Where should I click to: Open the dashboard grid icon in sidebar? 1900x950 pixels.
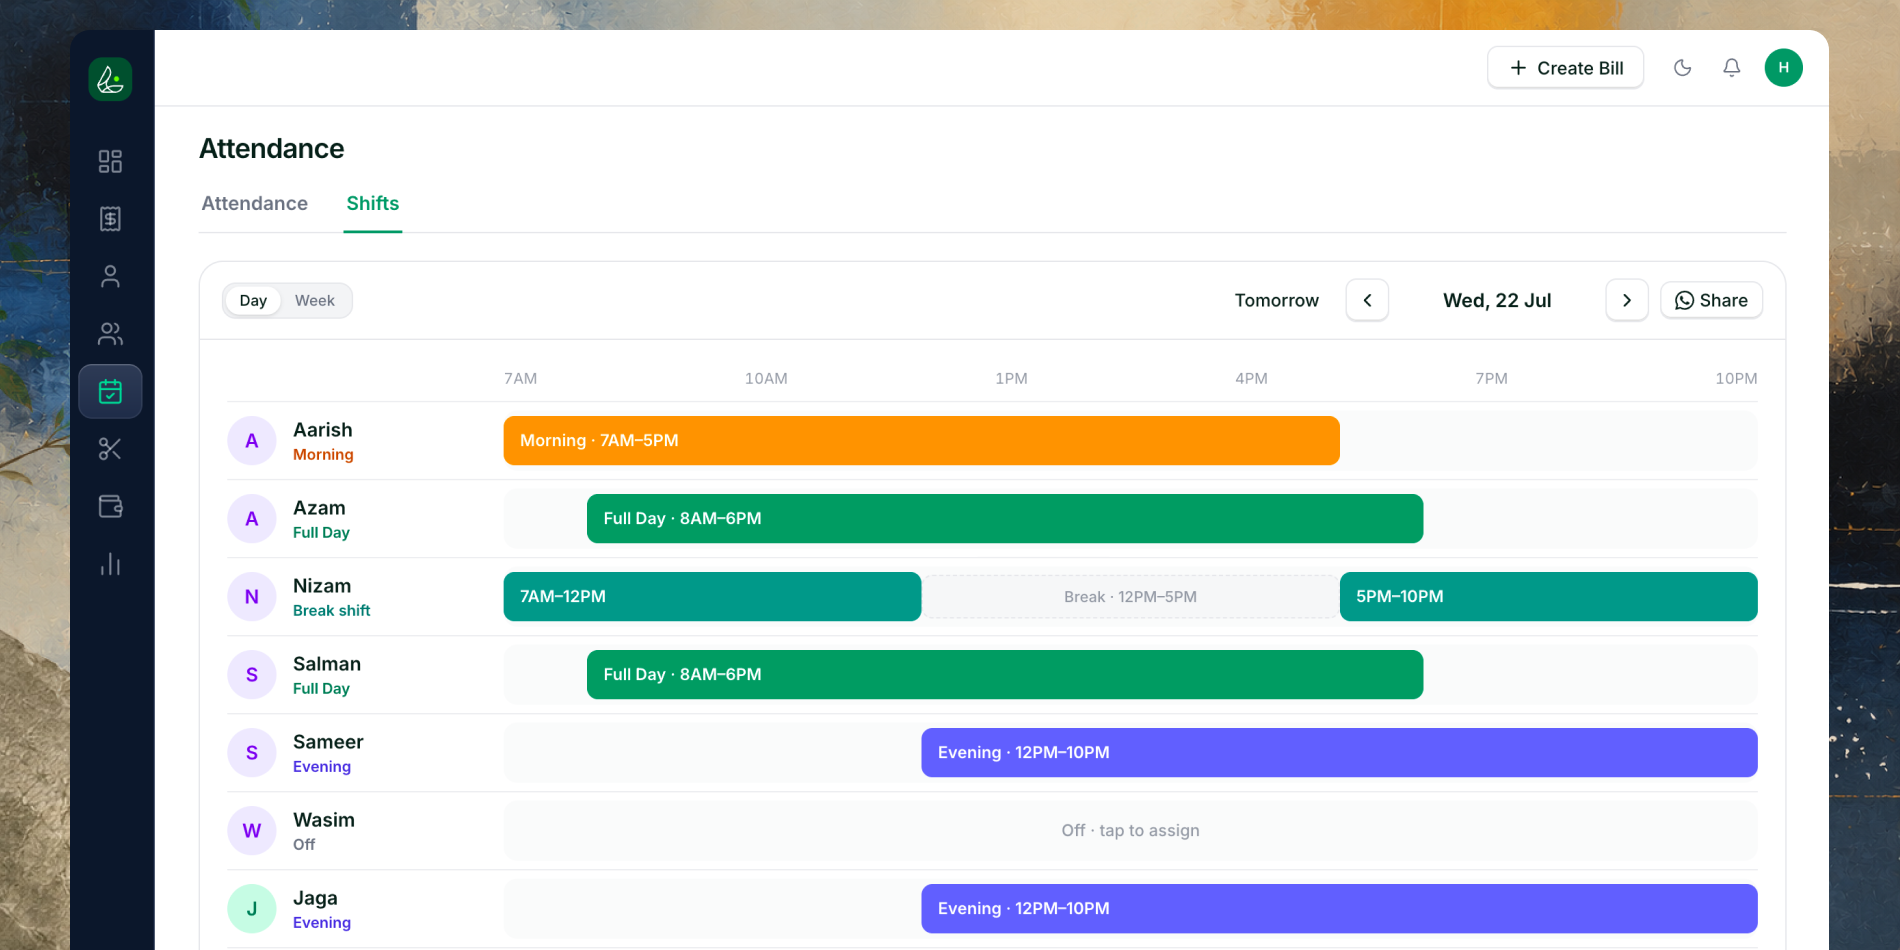click(110, 161)
